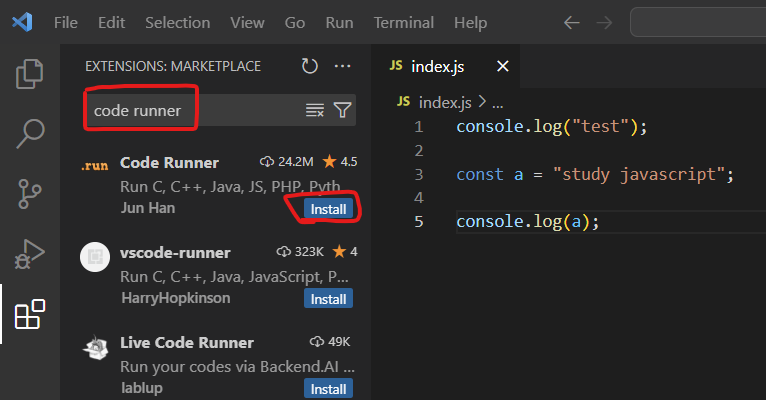Open the Source Control view
The height and width of the screenshot is (400, 766).
30,194
